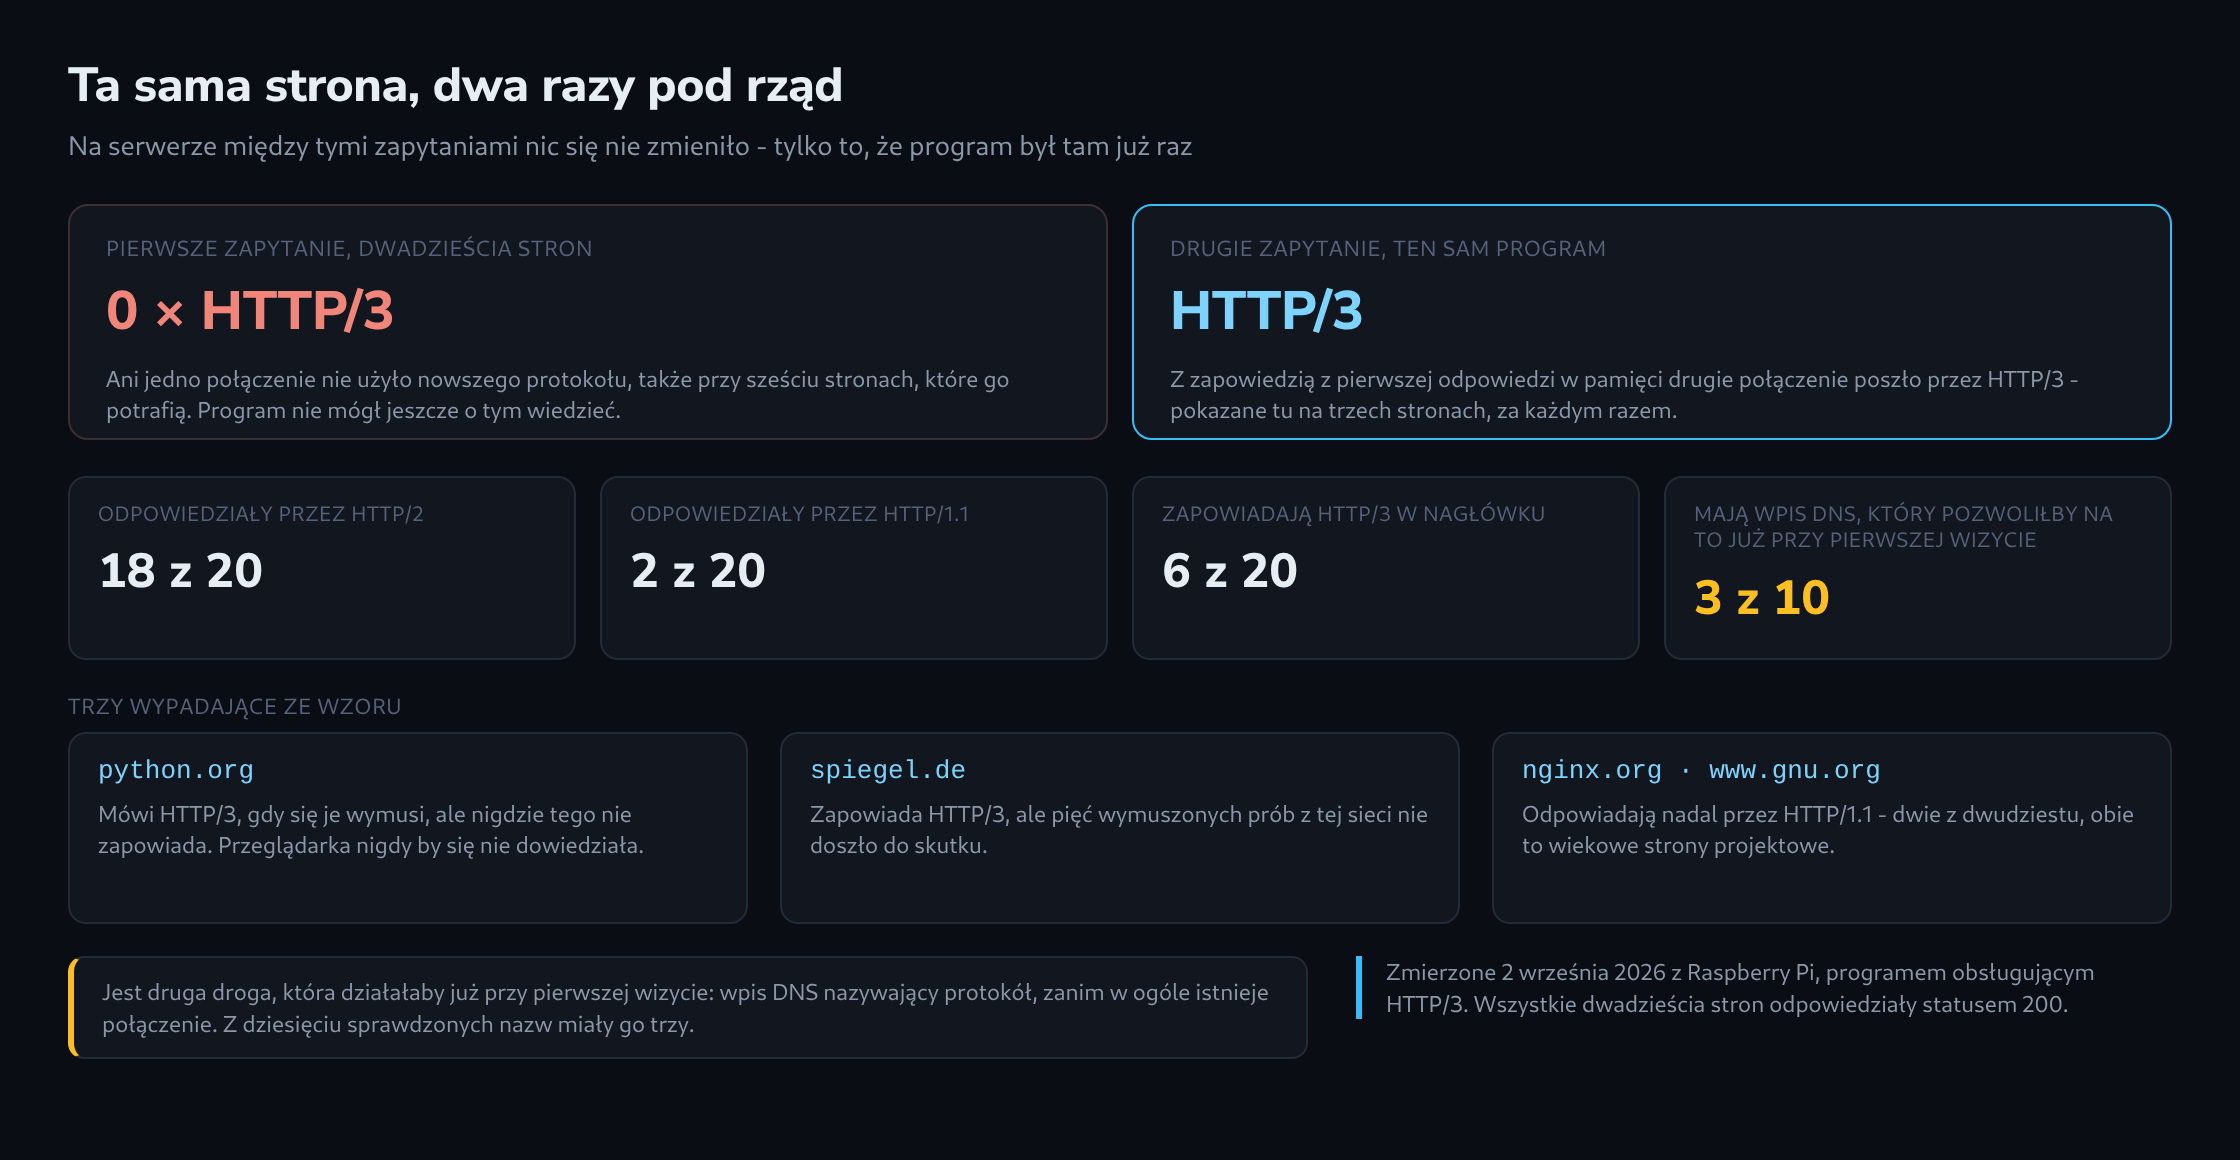Click the text starting "Odpowiadają nadal przez HTTP/1.1"
Viewport: 2240px width, 1160px height.
click(1828, 830)
